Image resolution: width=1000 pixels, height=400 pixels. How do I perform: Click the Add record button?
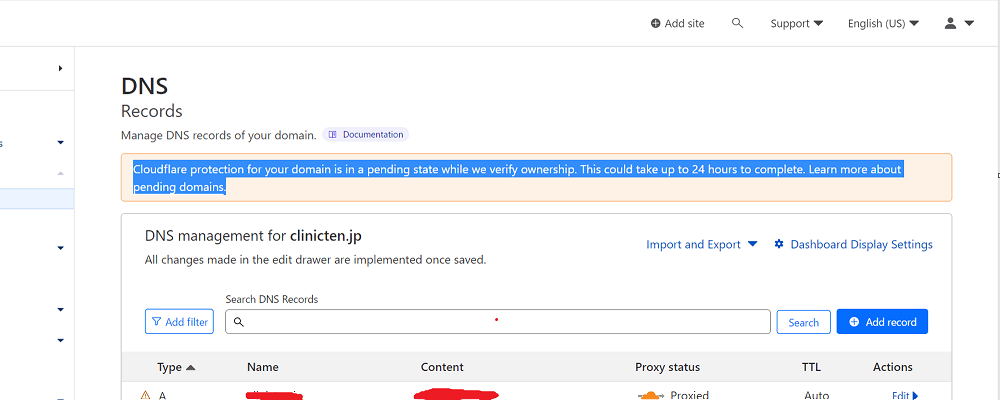point(882,322)
